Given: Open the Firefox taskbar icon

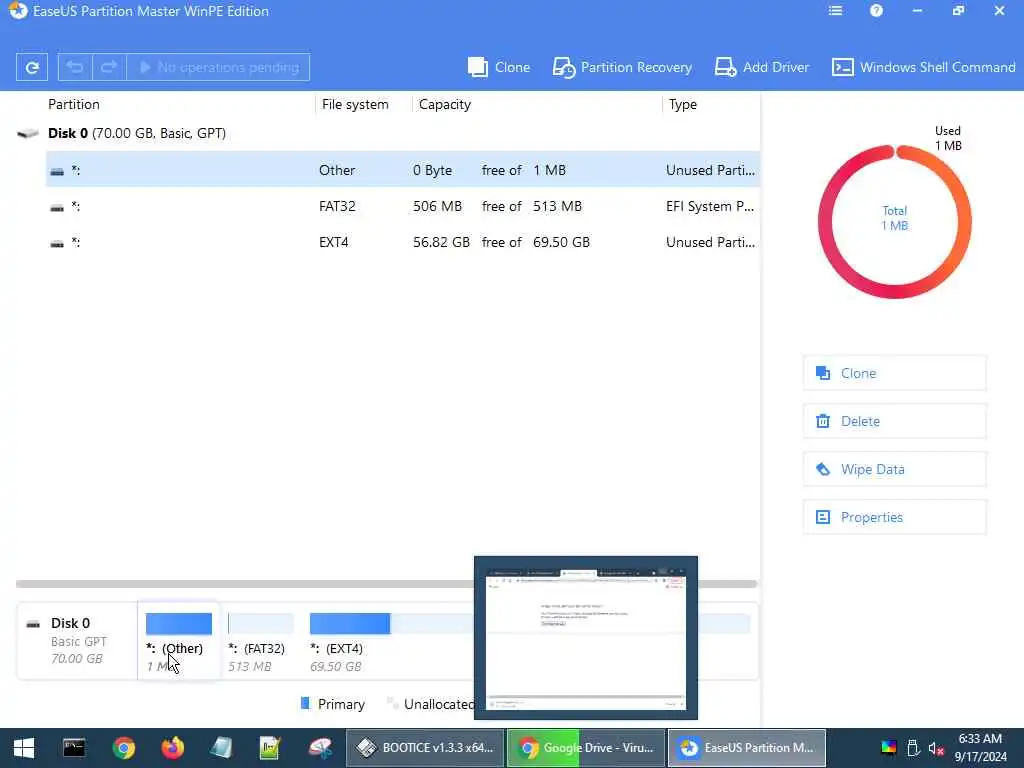Looking at the screenshot, I should coord(172,748).
